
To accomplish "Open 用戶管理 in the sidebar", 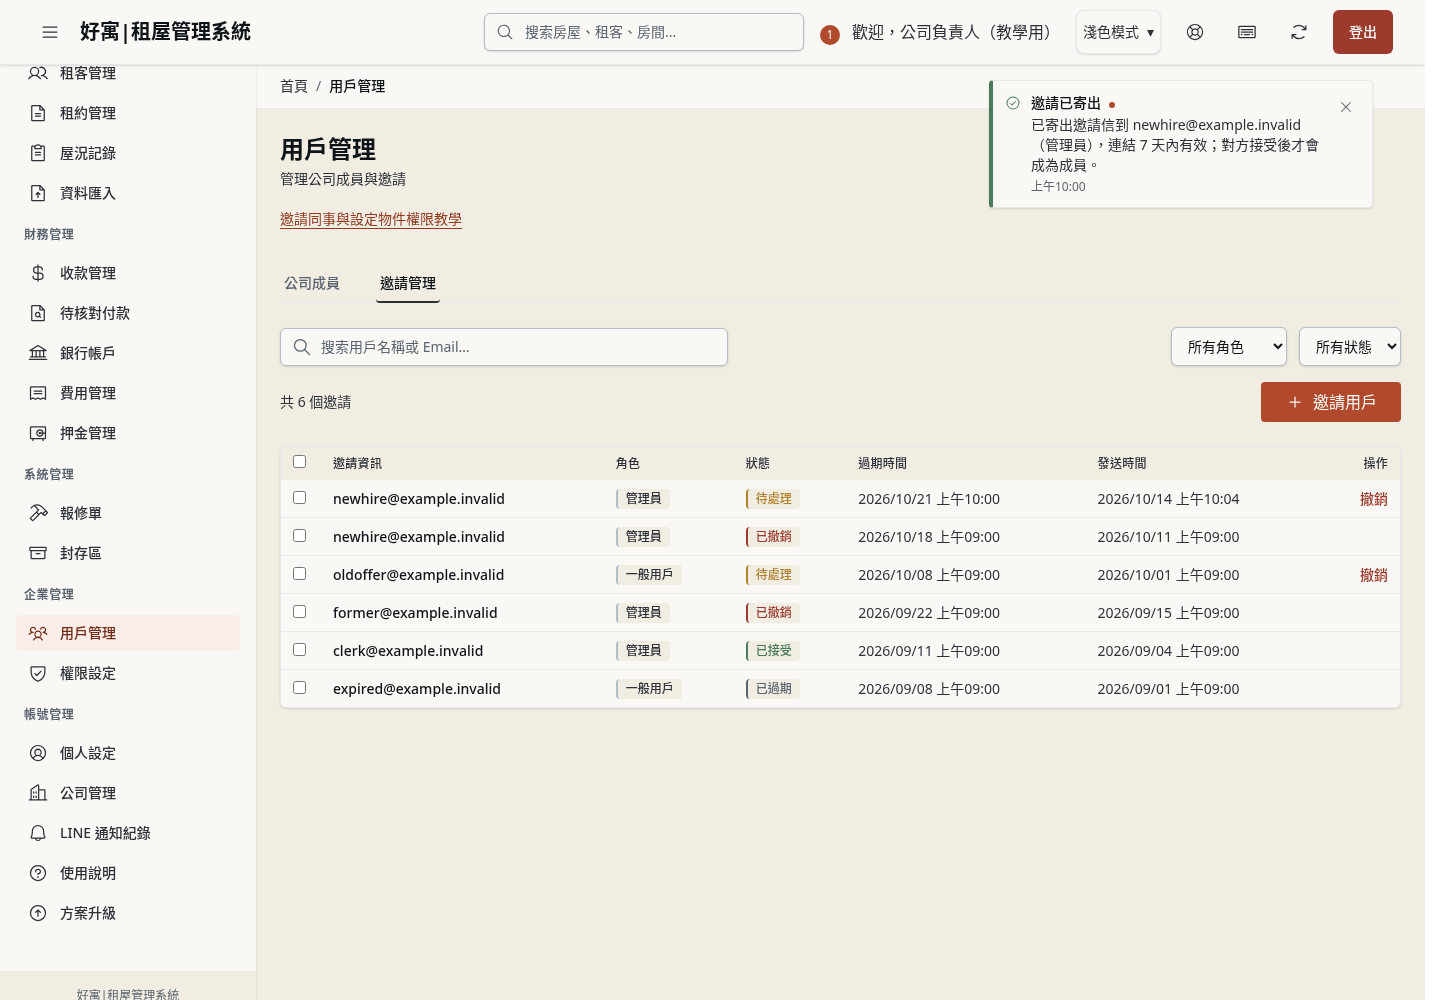I will [128, 633].
